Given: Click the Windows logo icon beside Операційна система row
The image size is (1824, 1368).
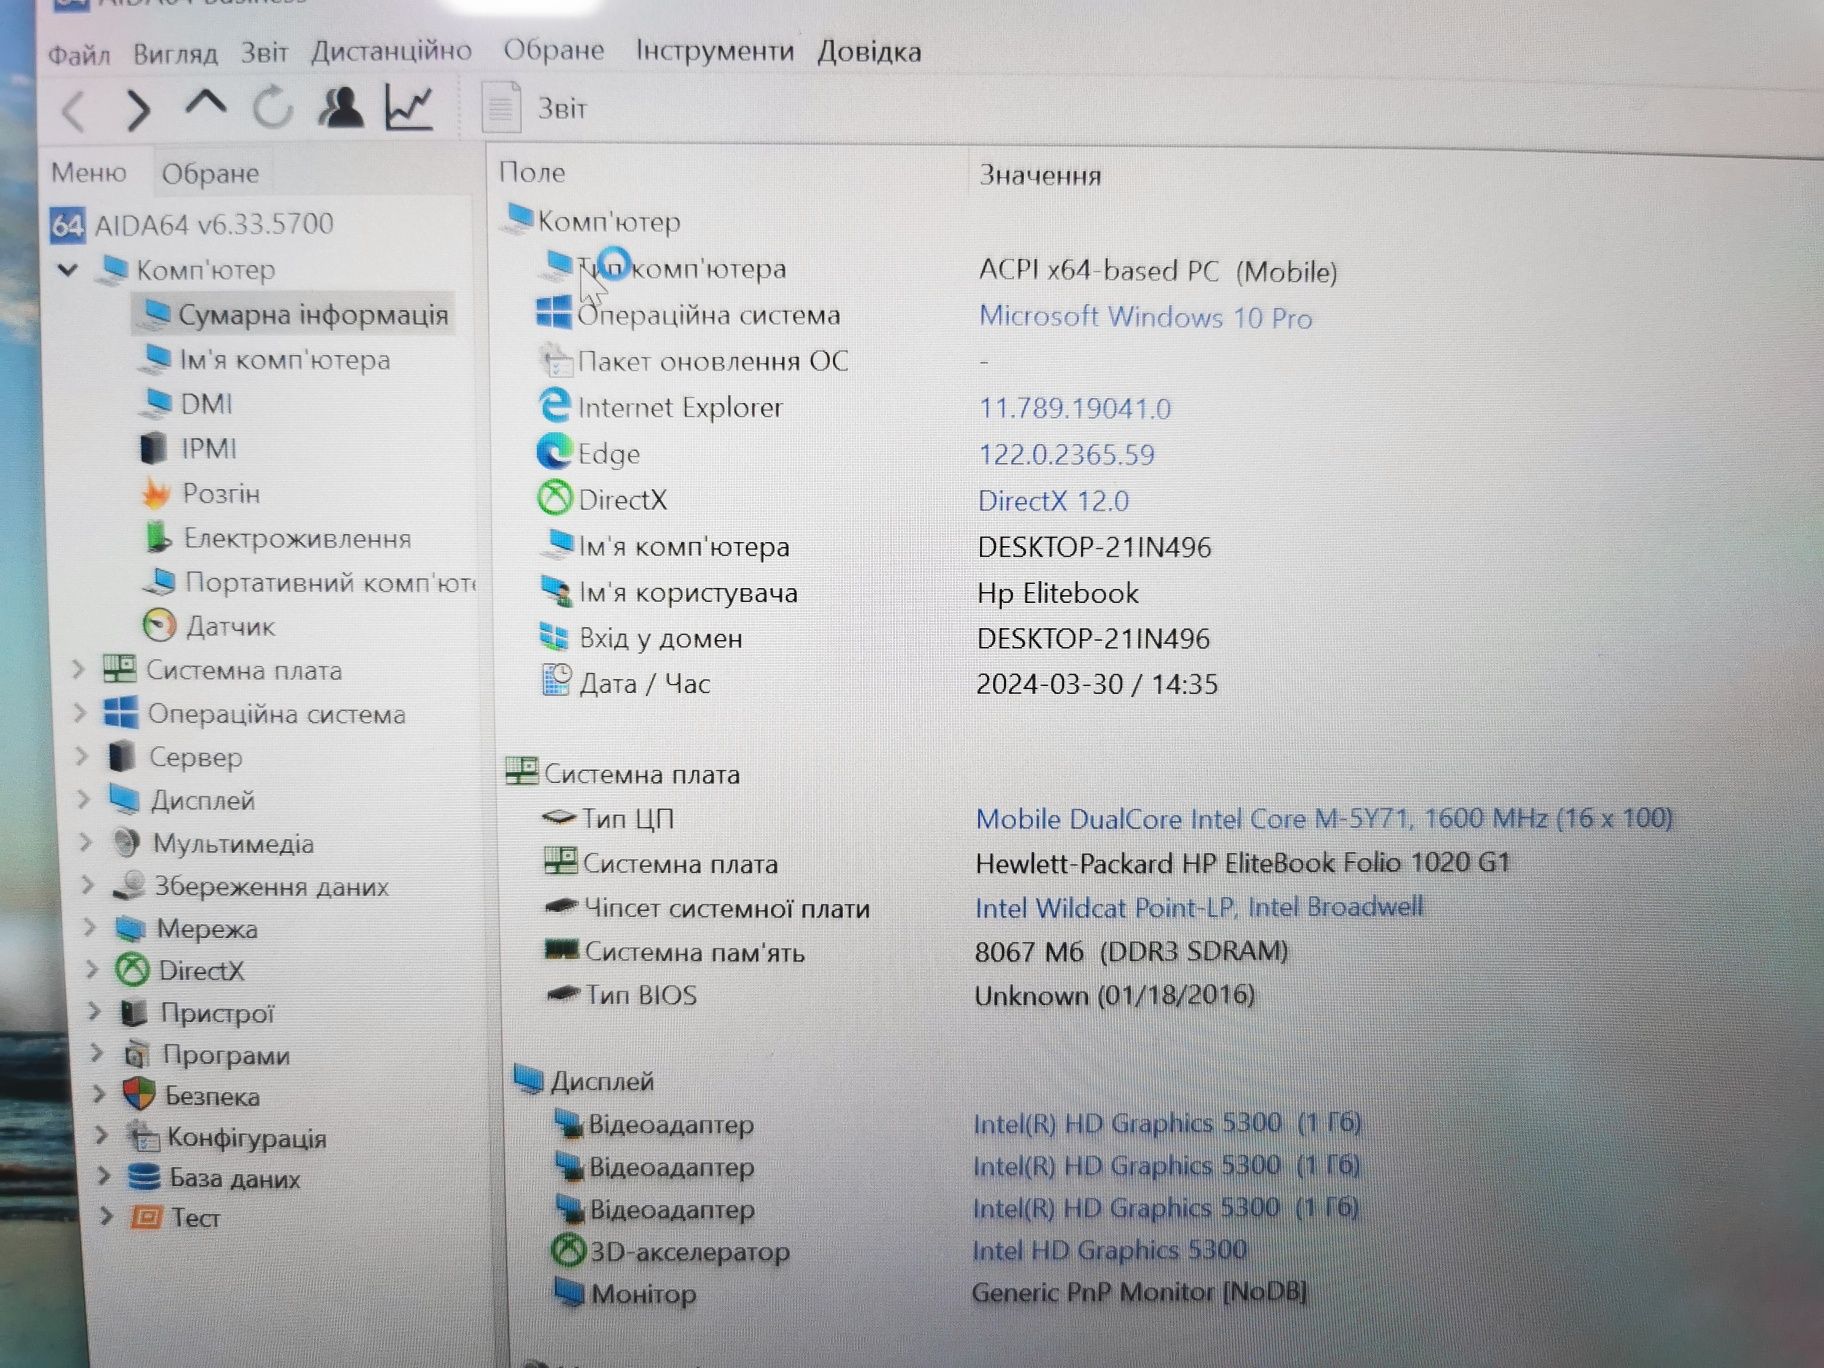Looking at the screenshot, I should 553,312.
